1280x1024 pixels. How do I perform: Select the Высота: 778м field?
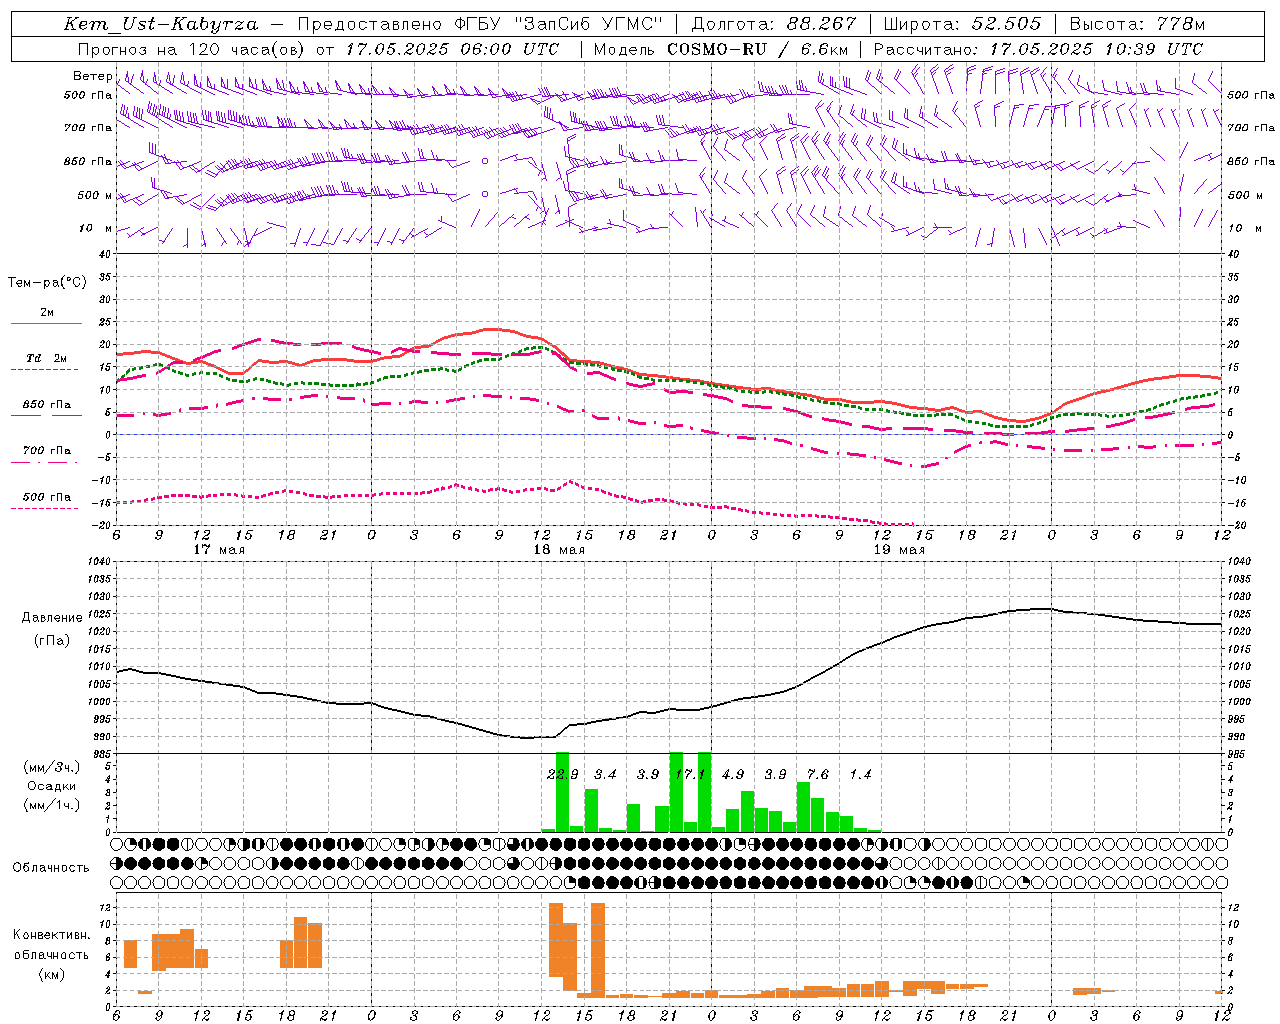[1137, 24]
